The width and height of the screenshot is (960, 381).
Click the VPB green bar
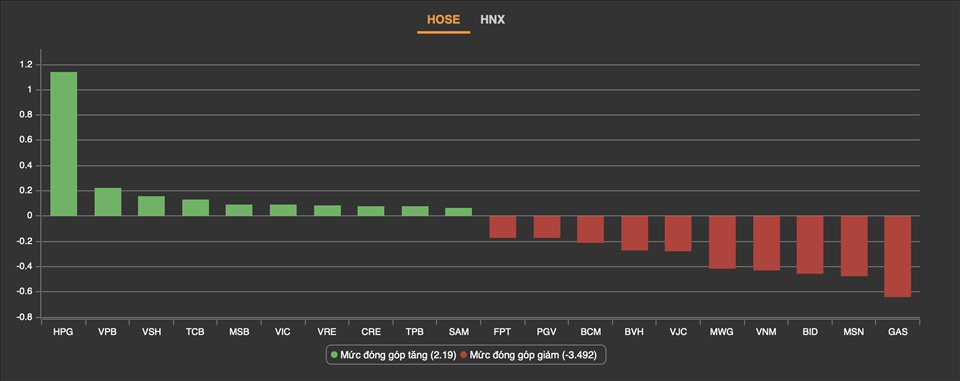(x=108, y=202)
